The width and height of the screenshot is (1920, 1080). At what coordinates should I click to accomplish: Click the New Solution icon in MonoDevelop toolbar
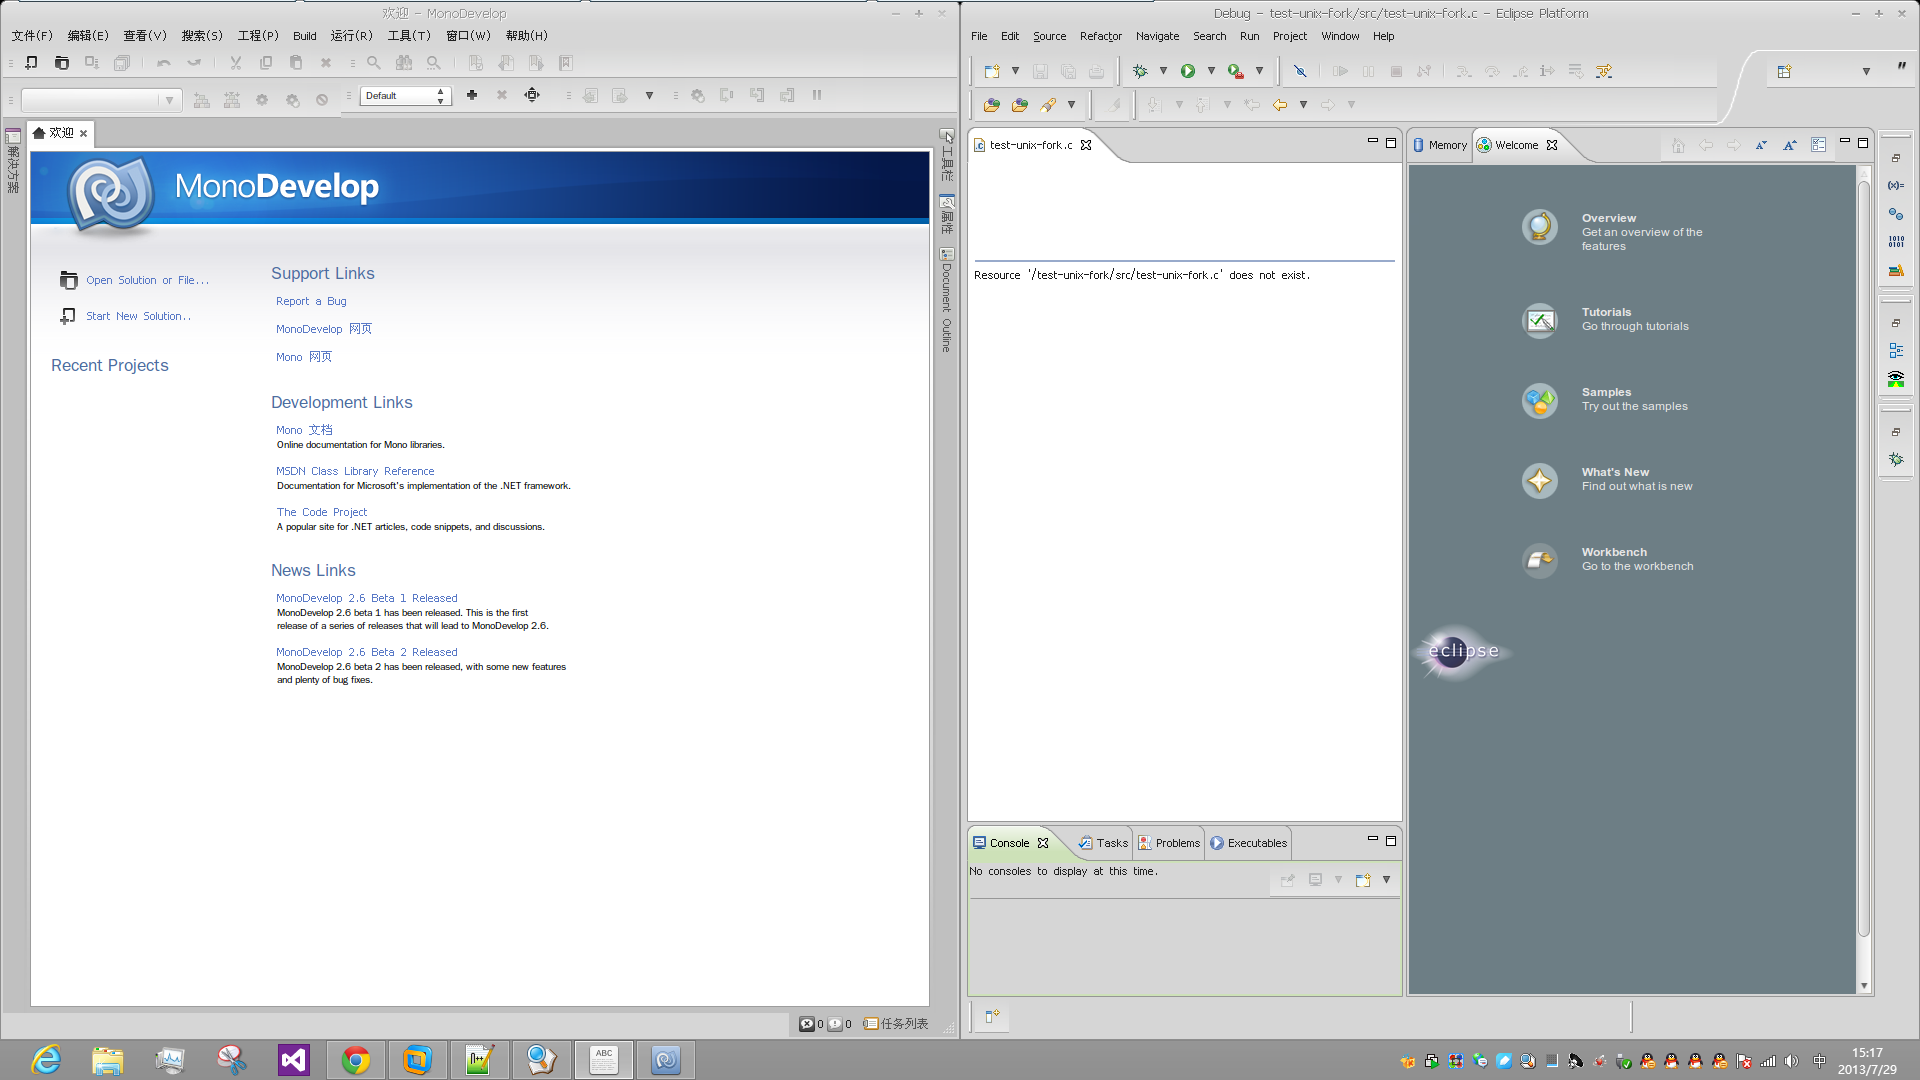tap(31, 63)
